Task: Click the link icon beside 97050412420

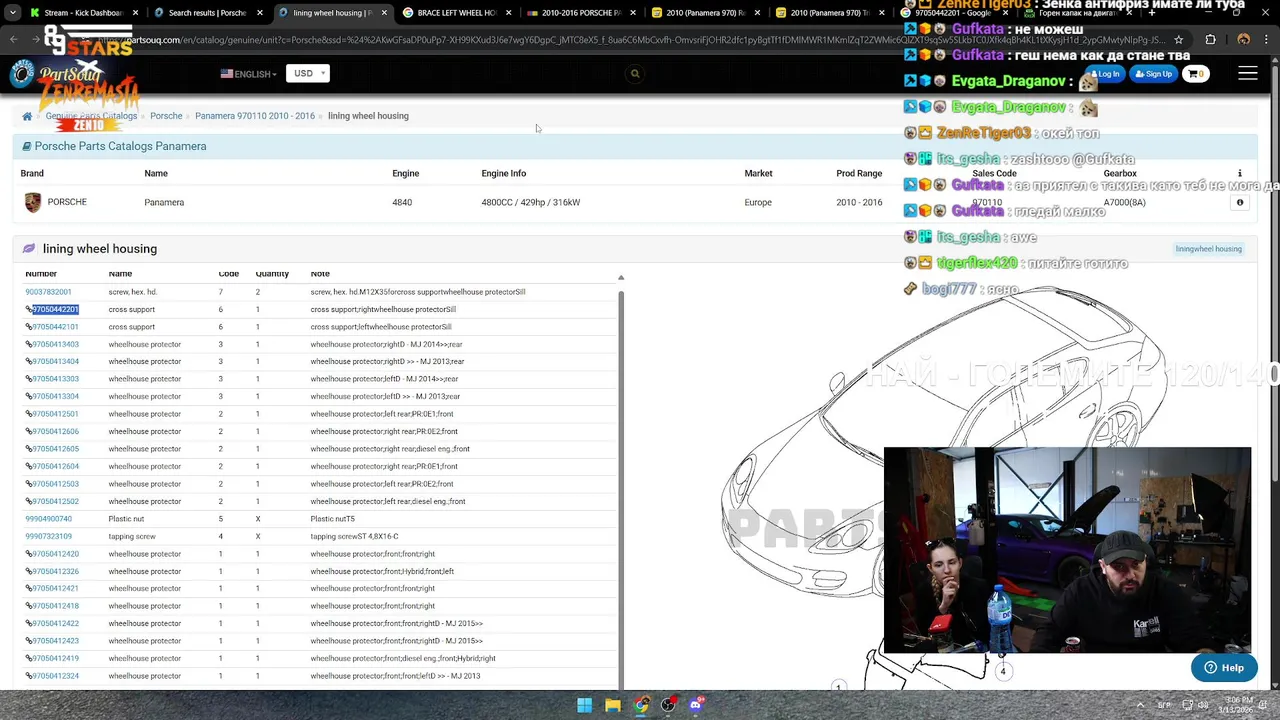Action: coord(29,554)
